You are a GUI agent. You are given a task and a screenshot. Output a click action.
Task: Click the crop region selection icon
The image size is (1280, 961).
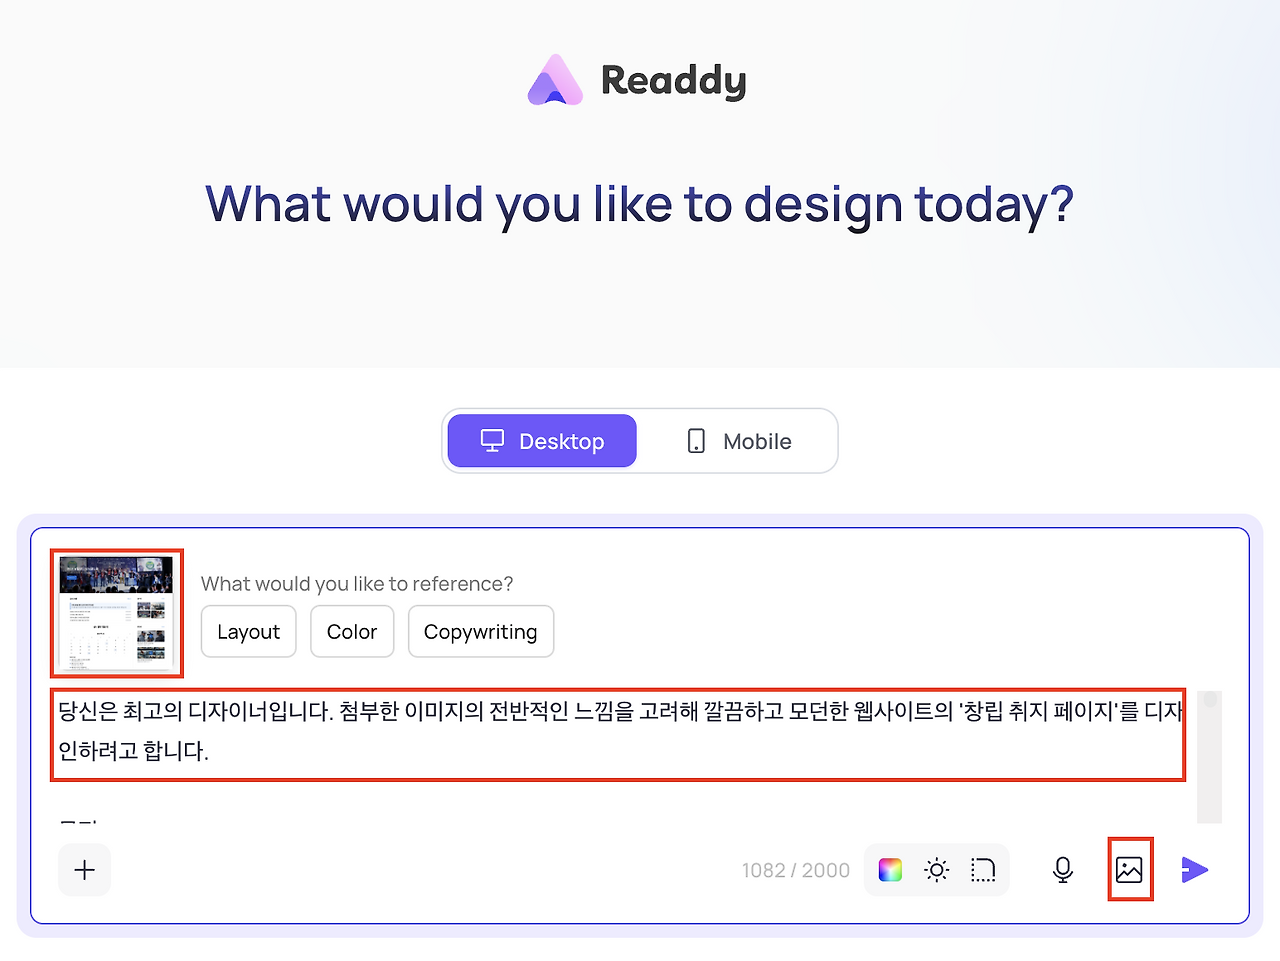pyautogui.click(x=984, y=870)
